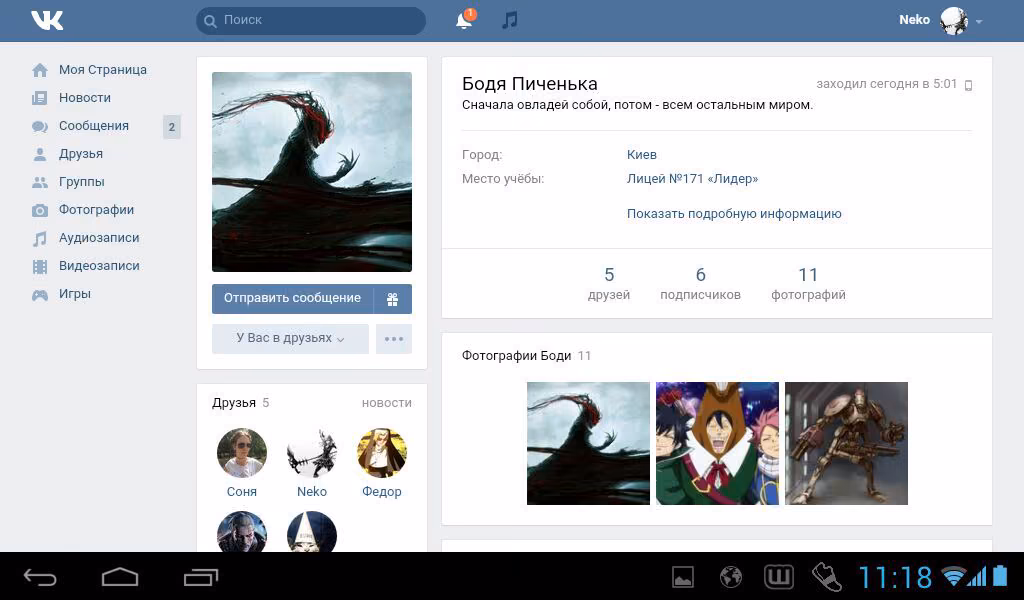
Task: Tap the Android back button
Action: point(40,577)
